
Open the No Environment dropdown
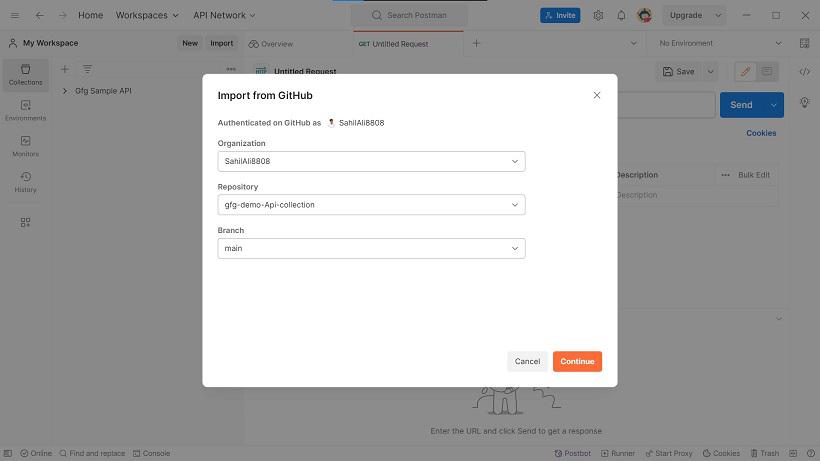[x=720, y=43]
